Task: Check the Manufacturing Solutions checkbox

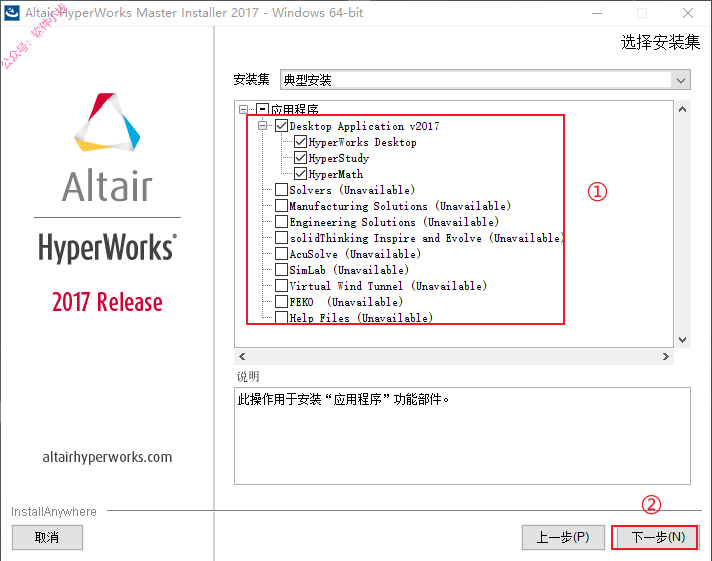Action: pyautogui.click(x=282, y=206)
